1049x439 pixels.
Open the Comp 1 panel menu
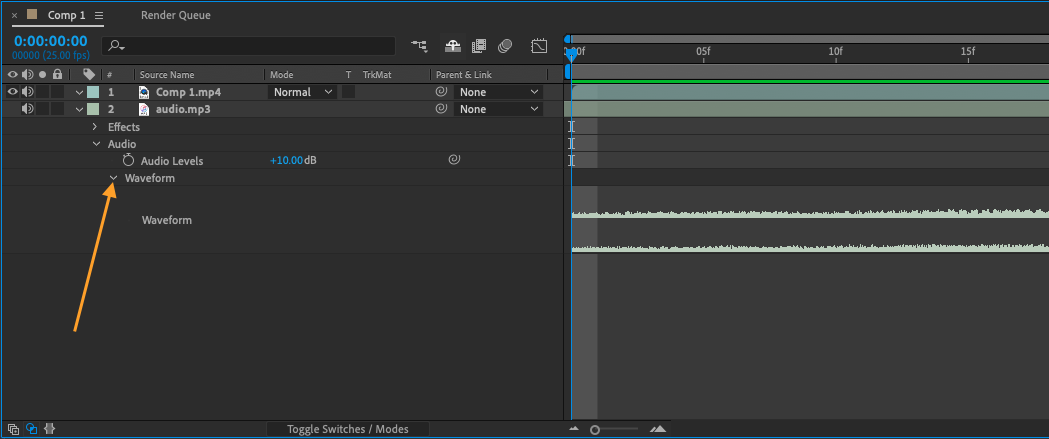click(98, 16)
